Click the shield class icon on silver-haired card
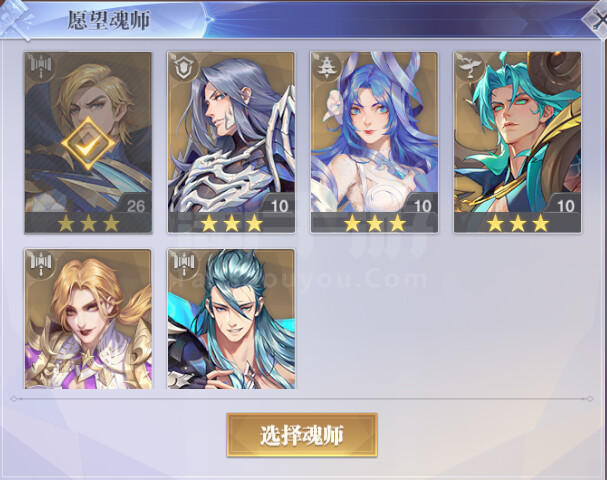 pyautogui.click(x=183, y=68)
